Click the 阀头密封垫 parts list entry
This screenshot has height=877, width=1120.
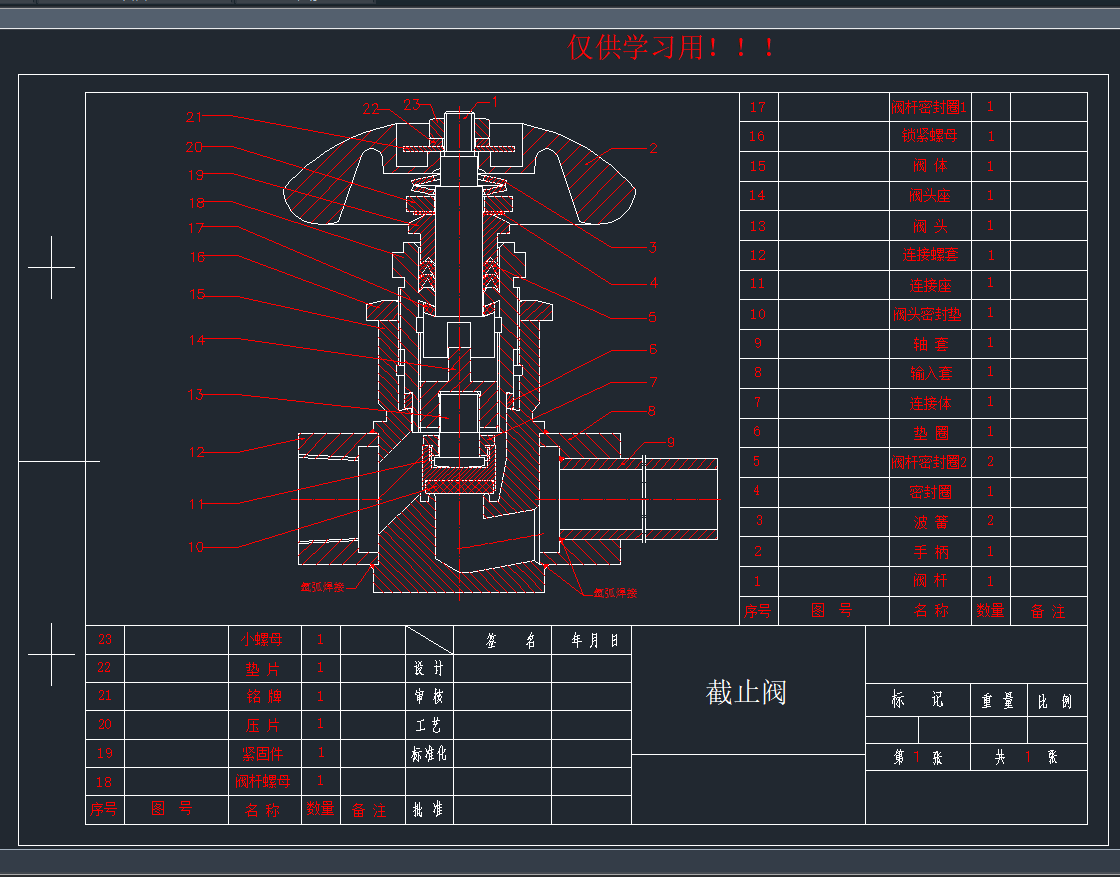(929, 314)
